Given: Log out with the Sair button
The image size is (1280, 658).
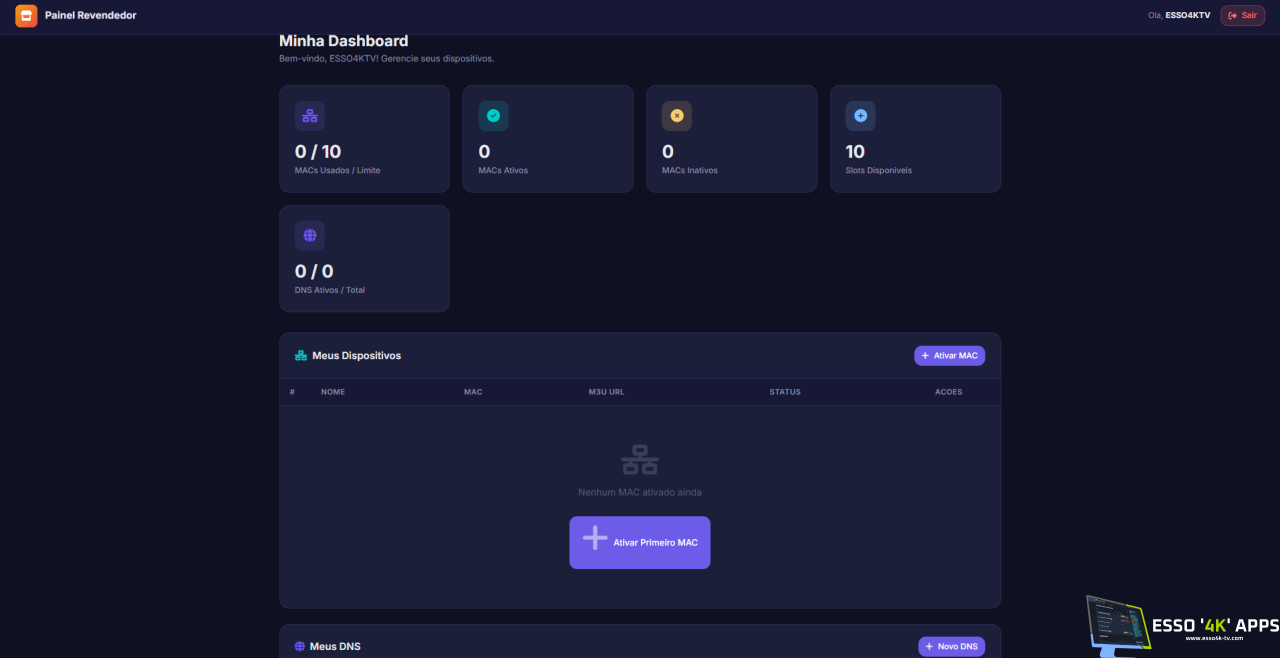Looking at the screenshot, I should pyautogui.click(x=1243, y=15).
